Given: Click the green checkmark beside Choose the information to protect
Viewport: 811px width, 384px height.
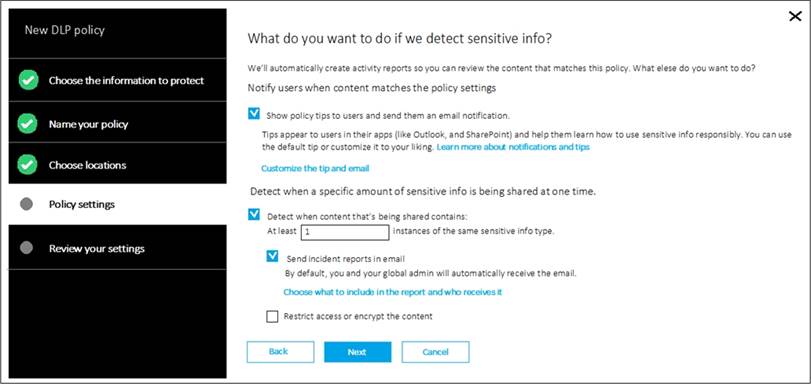Looking at the screenshot, I should [28, 80].
